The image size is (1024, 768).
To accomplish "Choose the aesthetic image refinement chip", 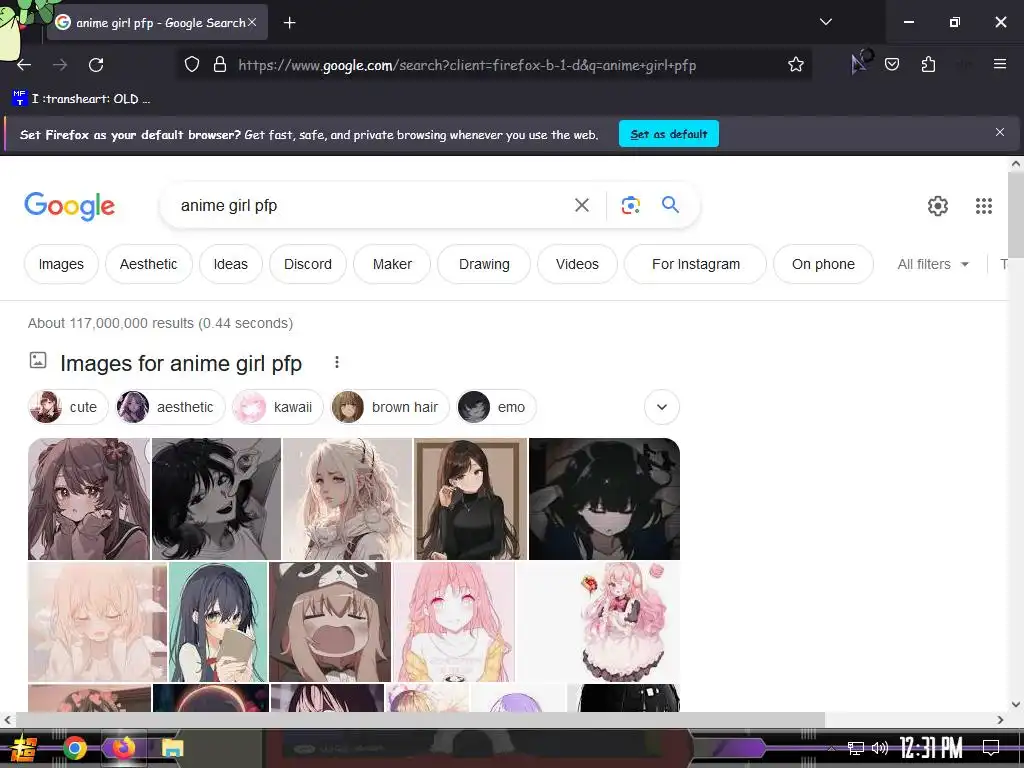I will pos(170,407).
